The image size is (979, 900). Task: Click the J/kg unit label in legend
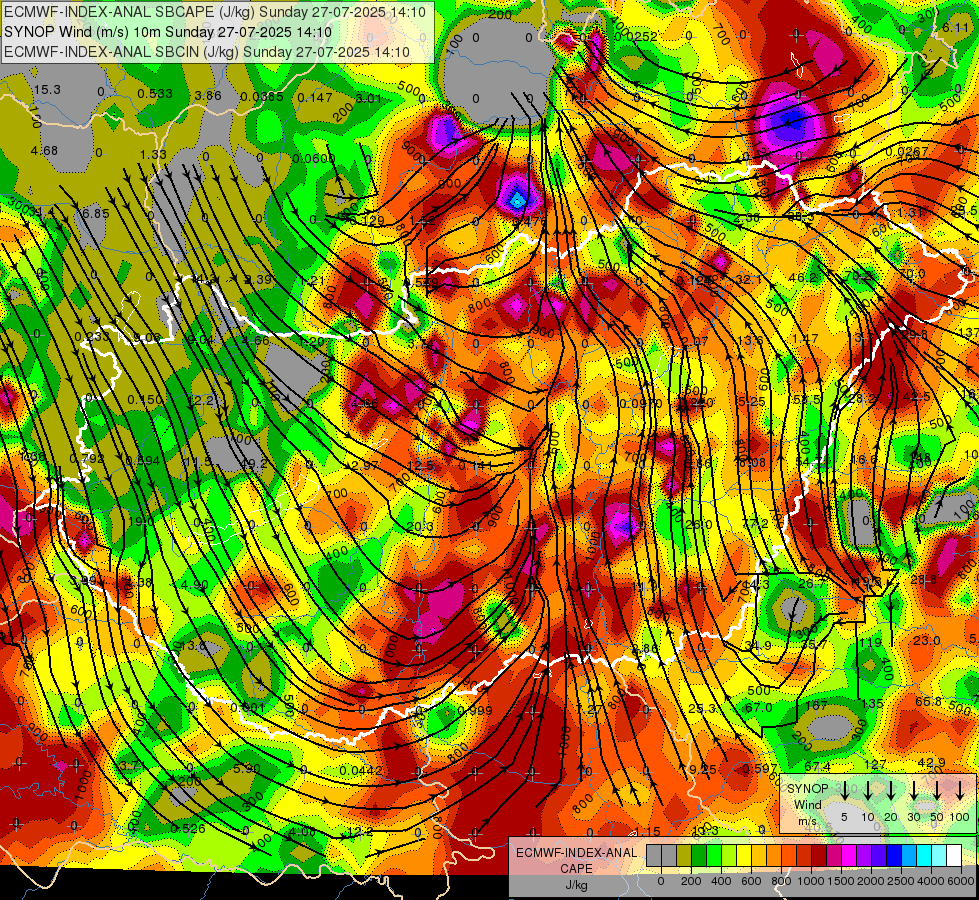point(576,885)
